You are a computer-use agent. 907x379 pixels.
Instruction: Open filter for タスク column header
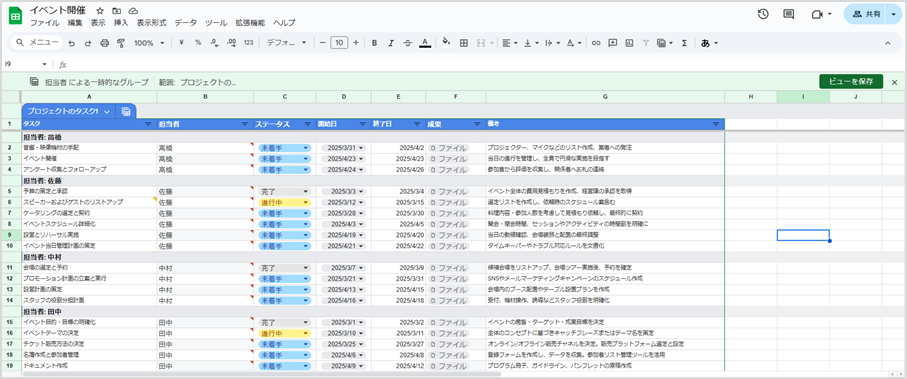coord(149,124)
